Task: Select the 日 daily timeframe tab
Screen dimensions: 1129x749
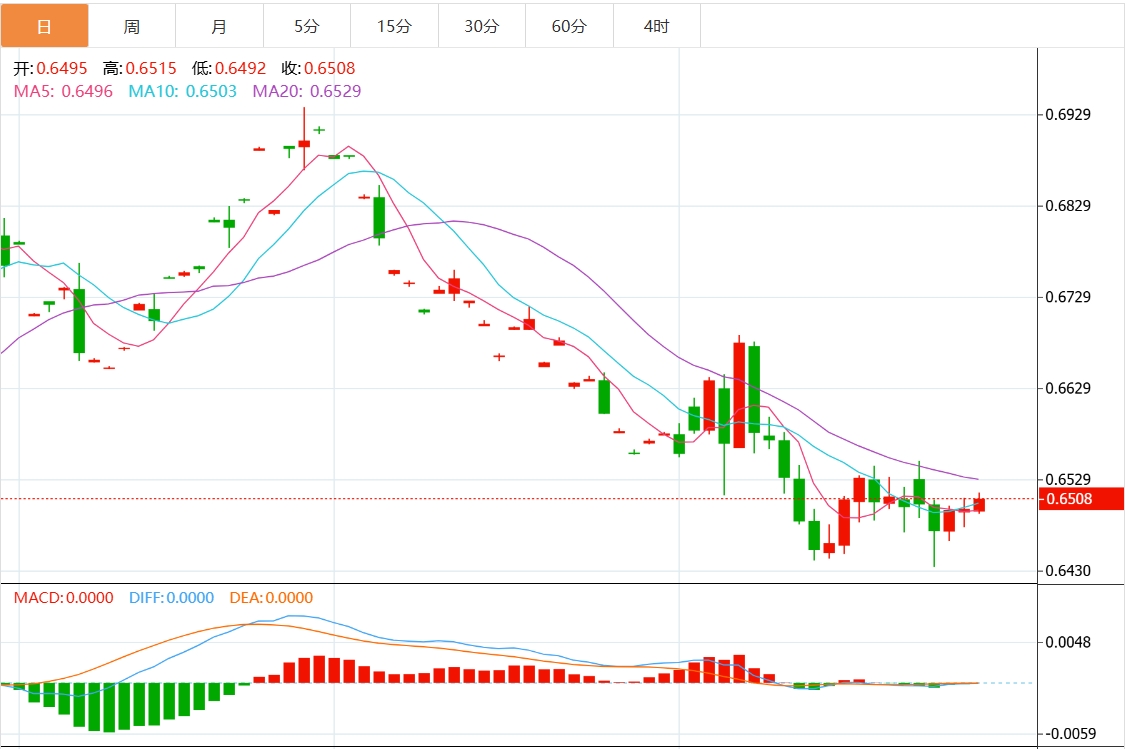Action: (45, 26)
